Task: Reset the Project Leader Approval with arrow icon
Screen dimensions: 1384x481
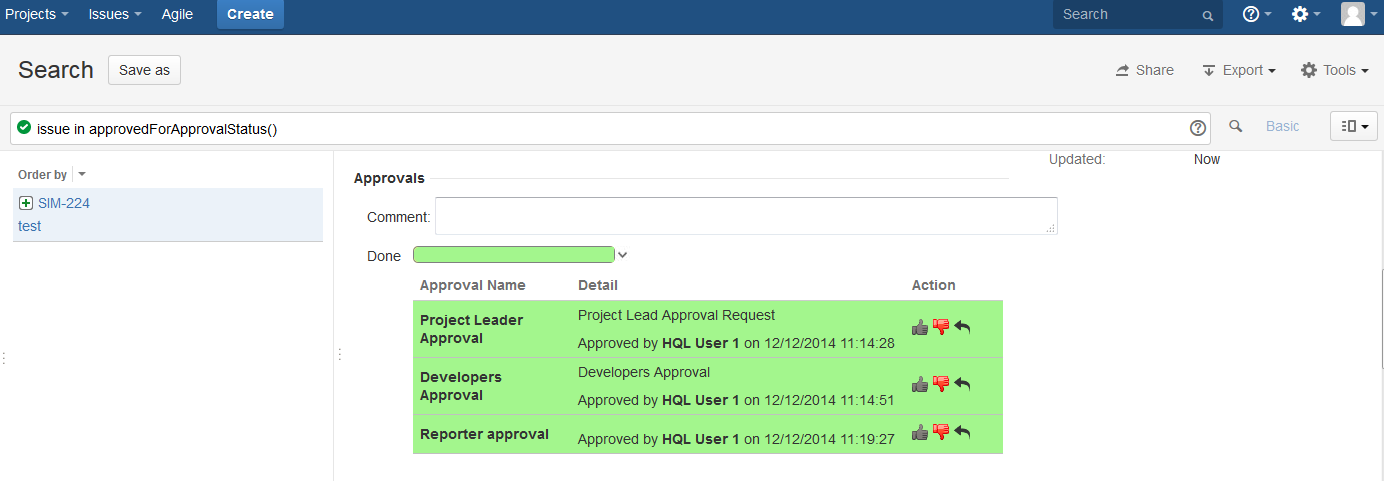Action: tap(962, 327)
